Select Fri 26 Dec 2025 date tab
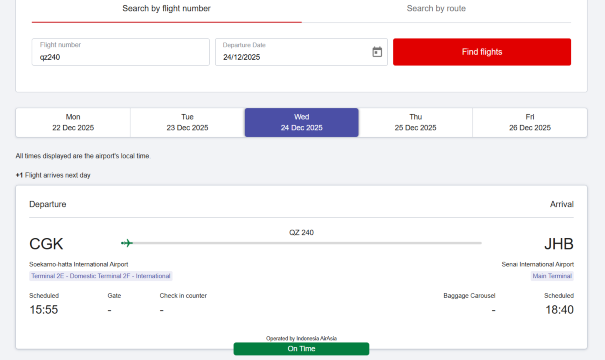Viewport: 605px width, 360px height. point(530,122)
